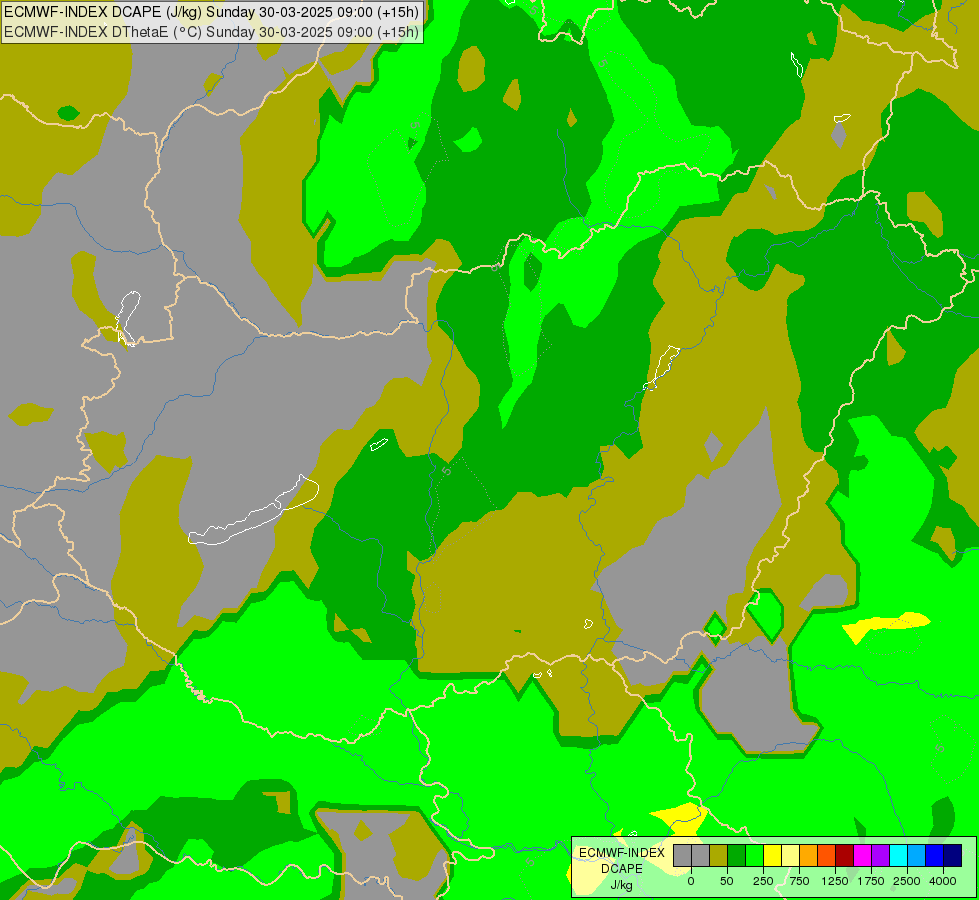Viewport: 979px width, 900px height.
Task: Click the legend value 50
Action: point(727,881)
